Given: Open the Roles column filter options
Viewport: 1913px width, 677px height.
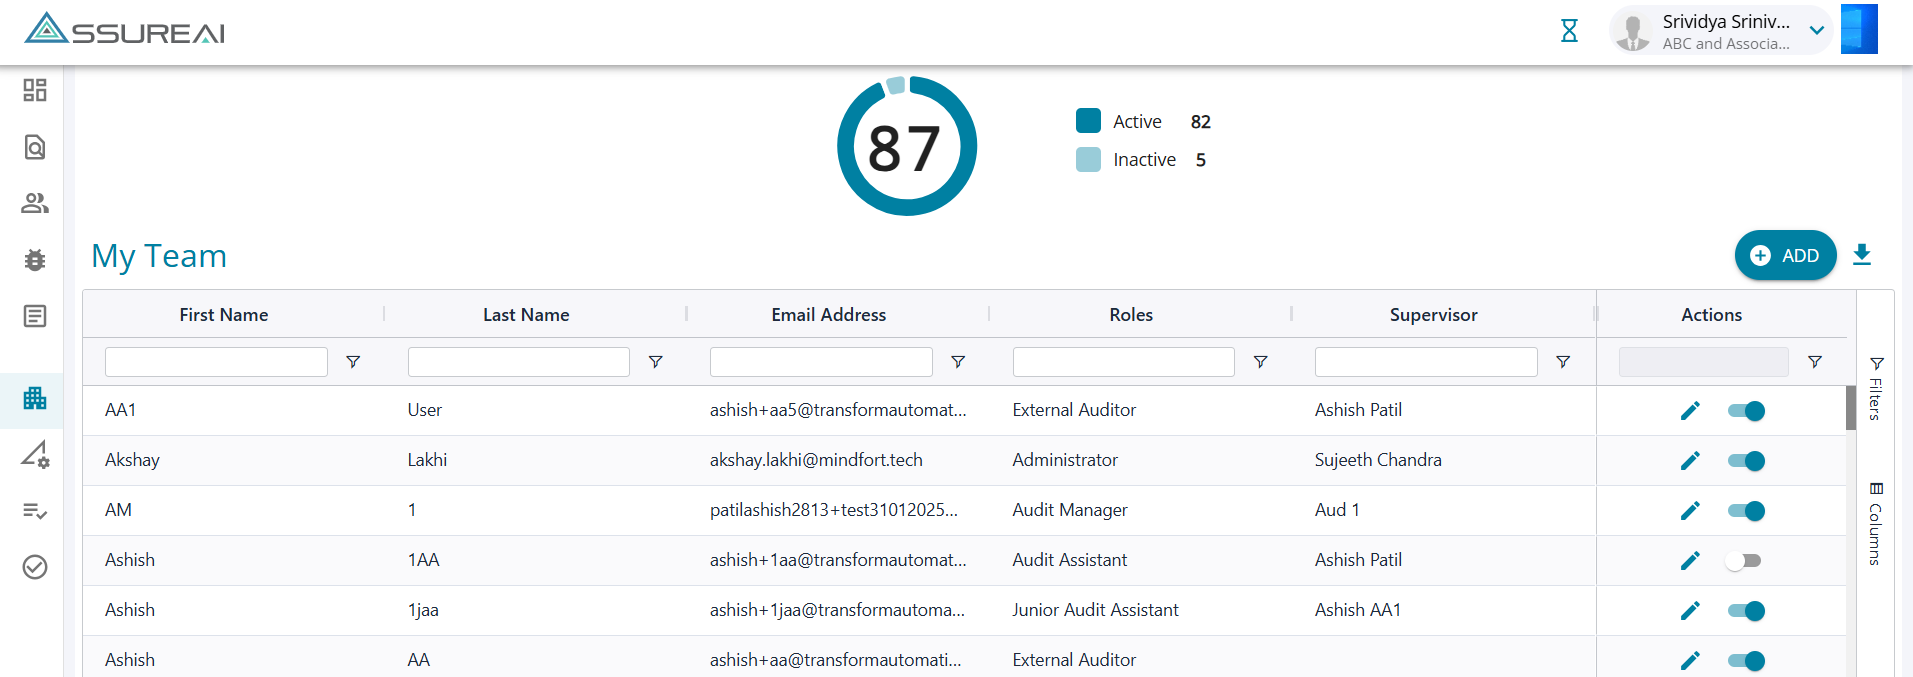Looking at the screenshot, I should click(1260, 362).
